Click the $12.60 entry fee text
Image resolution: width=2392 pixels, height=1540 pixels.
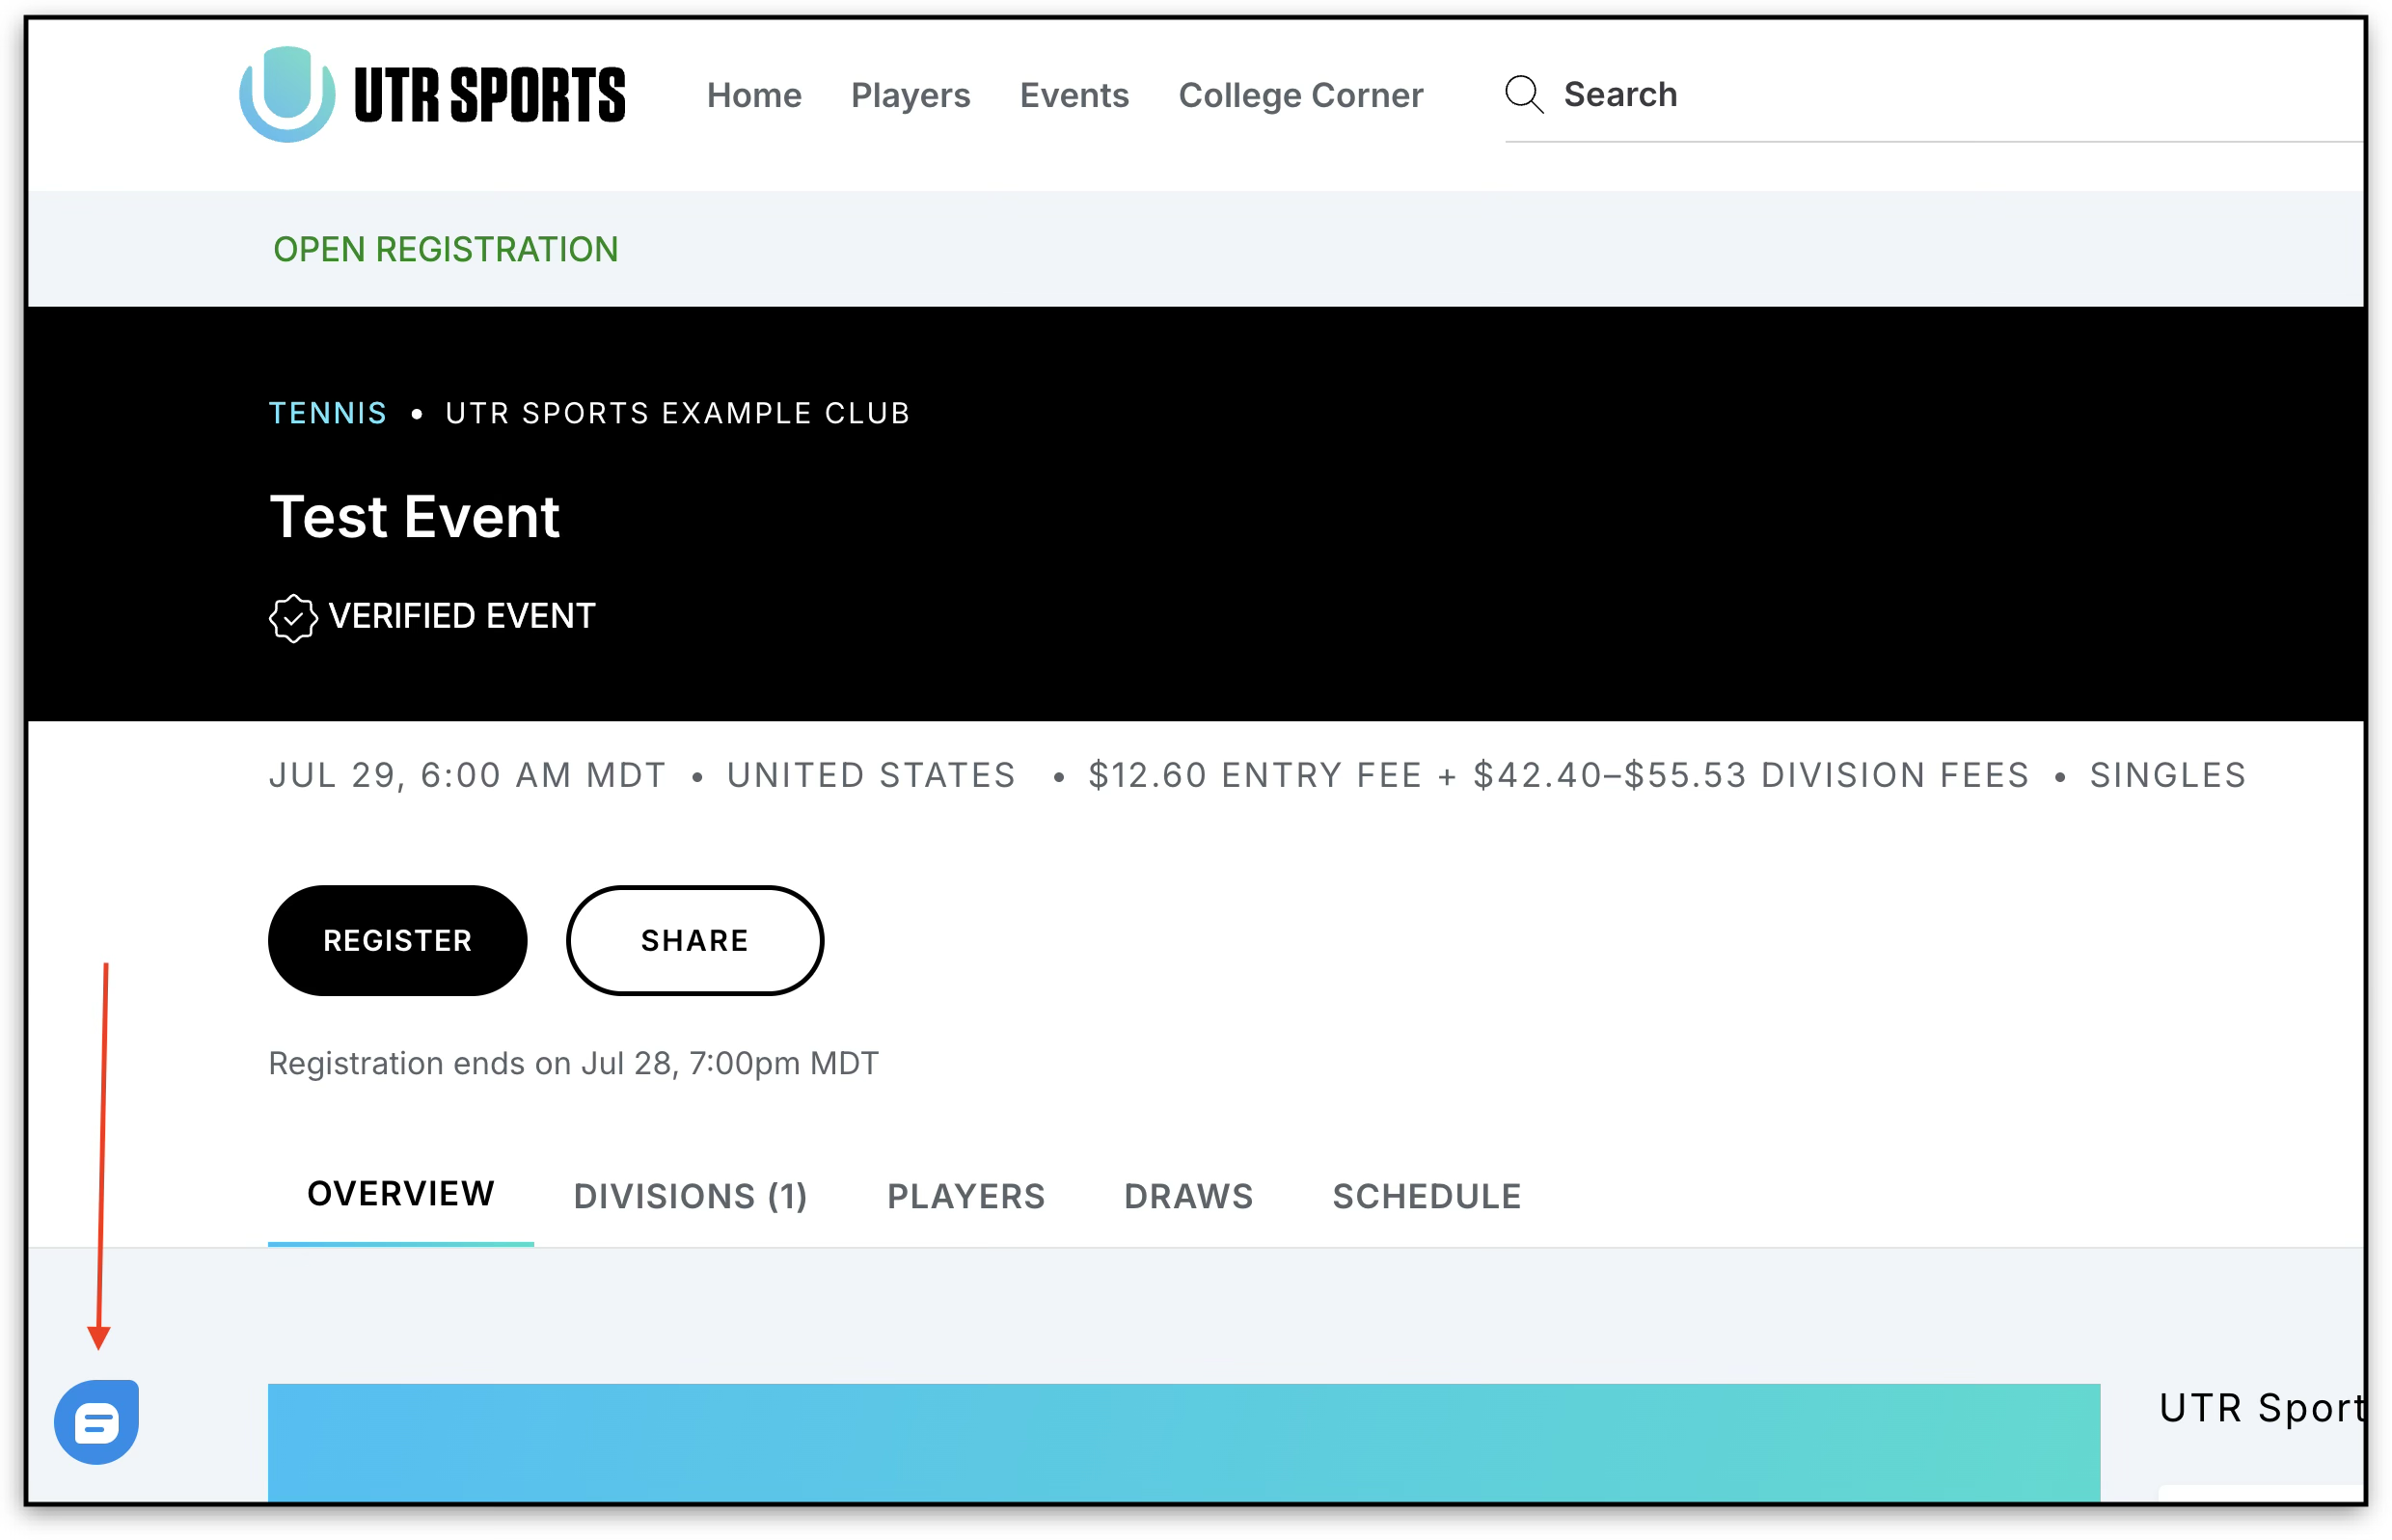[1255, 775]
